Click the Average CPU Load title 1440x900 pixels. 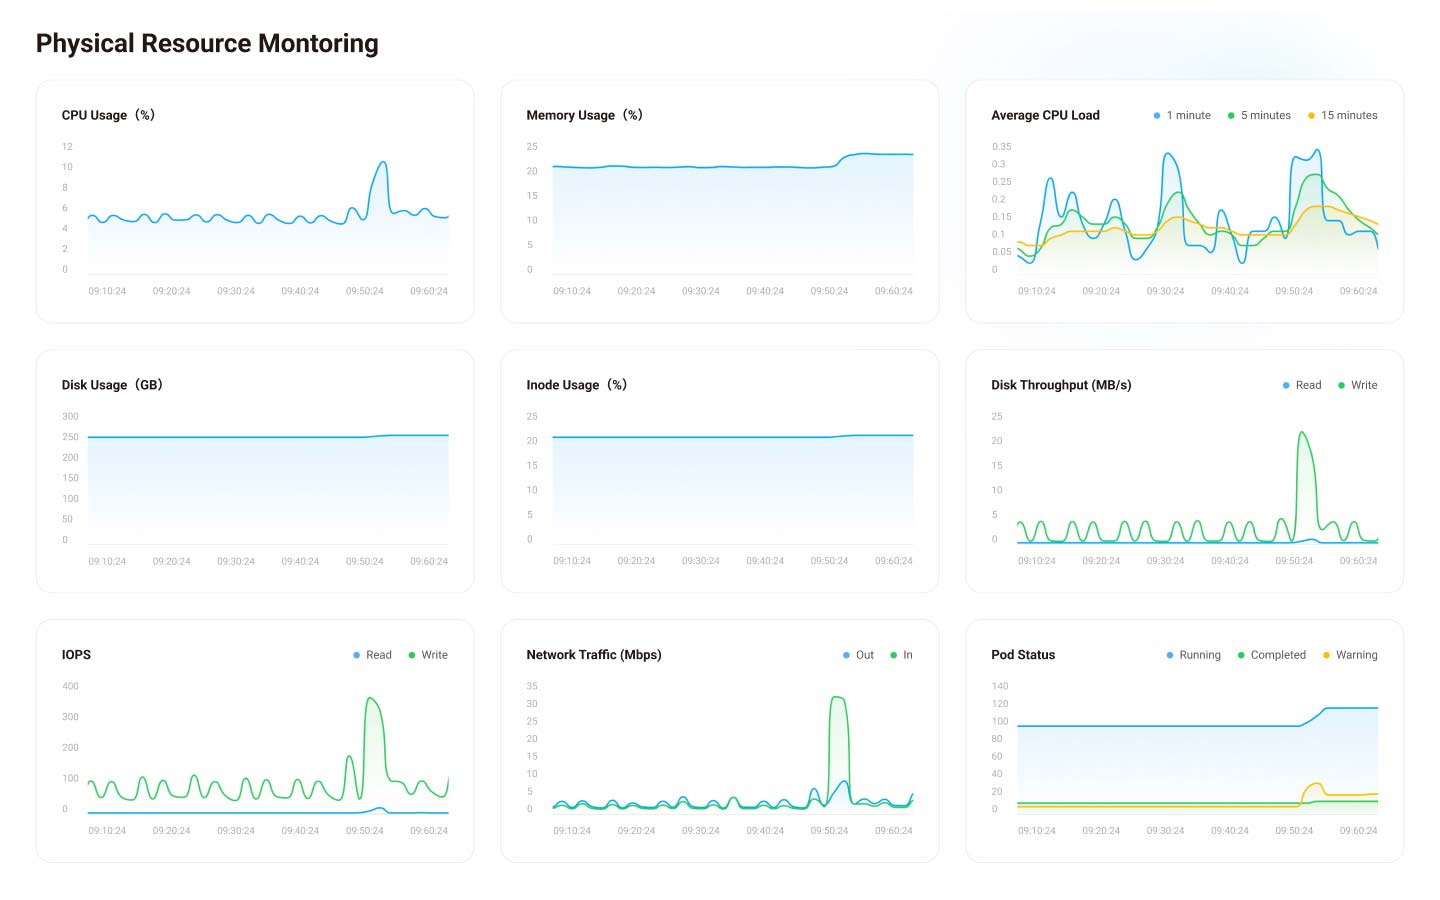tap(1045, 115)
